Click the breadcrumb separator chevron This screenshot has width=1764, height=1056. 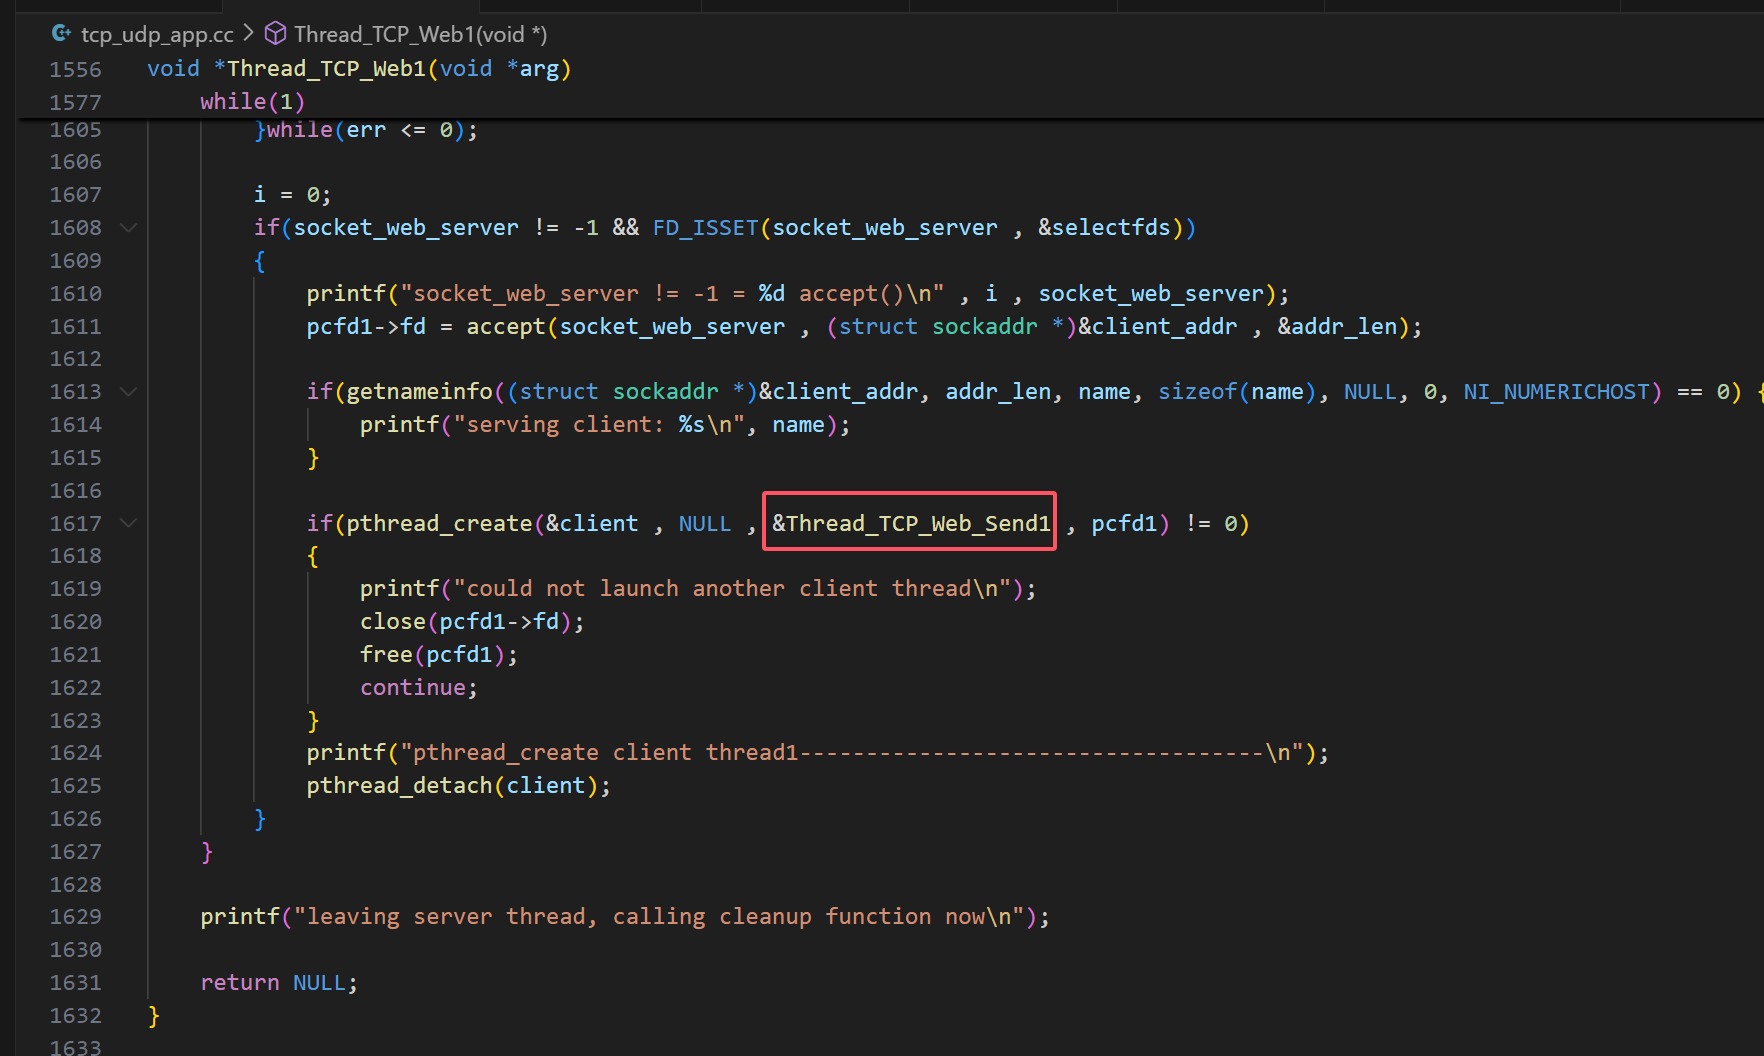248,34
